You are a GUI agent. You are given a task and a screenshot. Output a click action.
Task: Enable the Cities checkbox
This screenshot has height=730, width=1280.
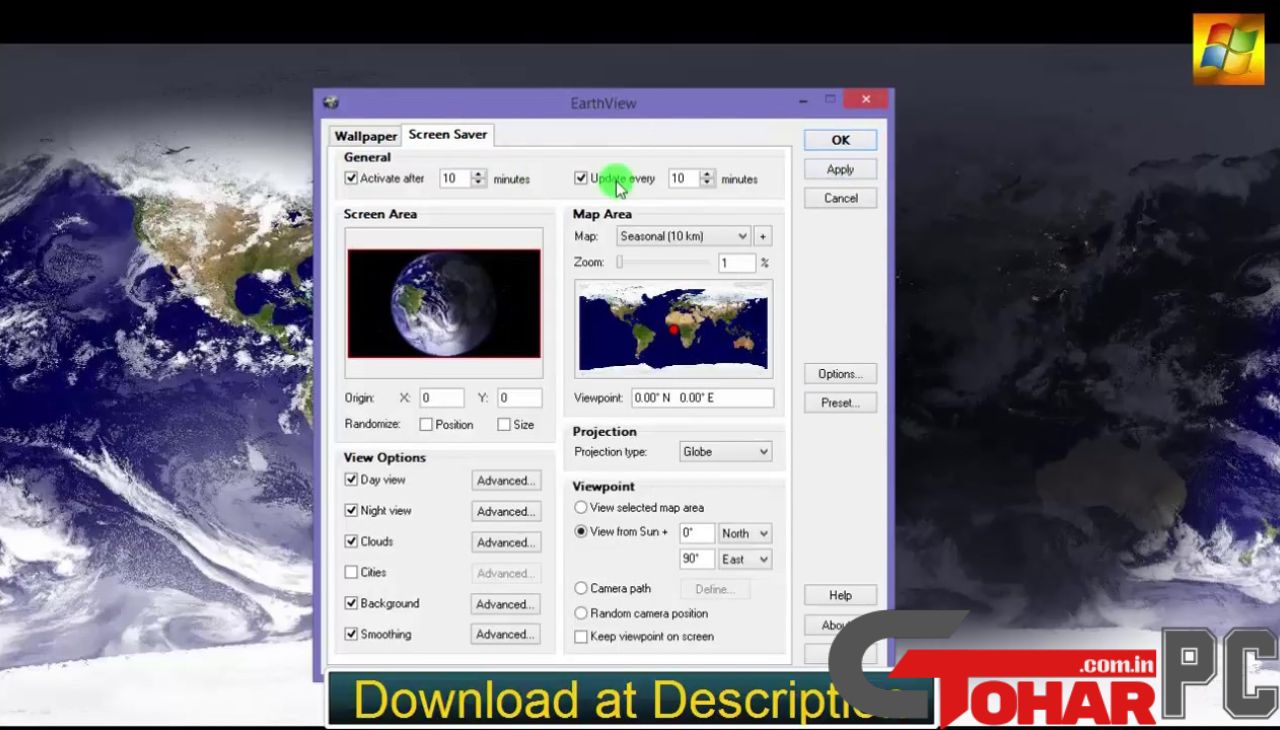351,572
